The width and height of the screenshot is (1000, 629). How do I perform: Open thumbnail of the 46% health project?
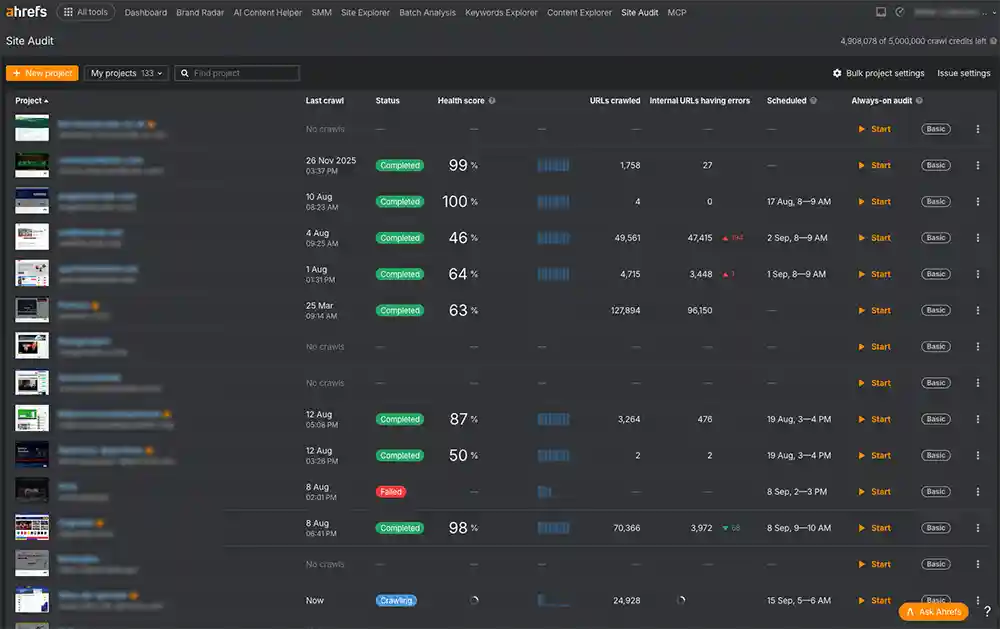pyautogui.click(x=32, y=237)
